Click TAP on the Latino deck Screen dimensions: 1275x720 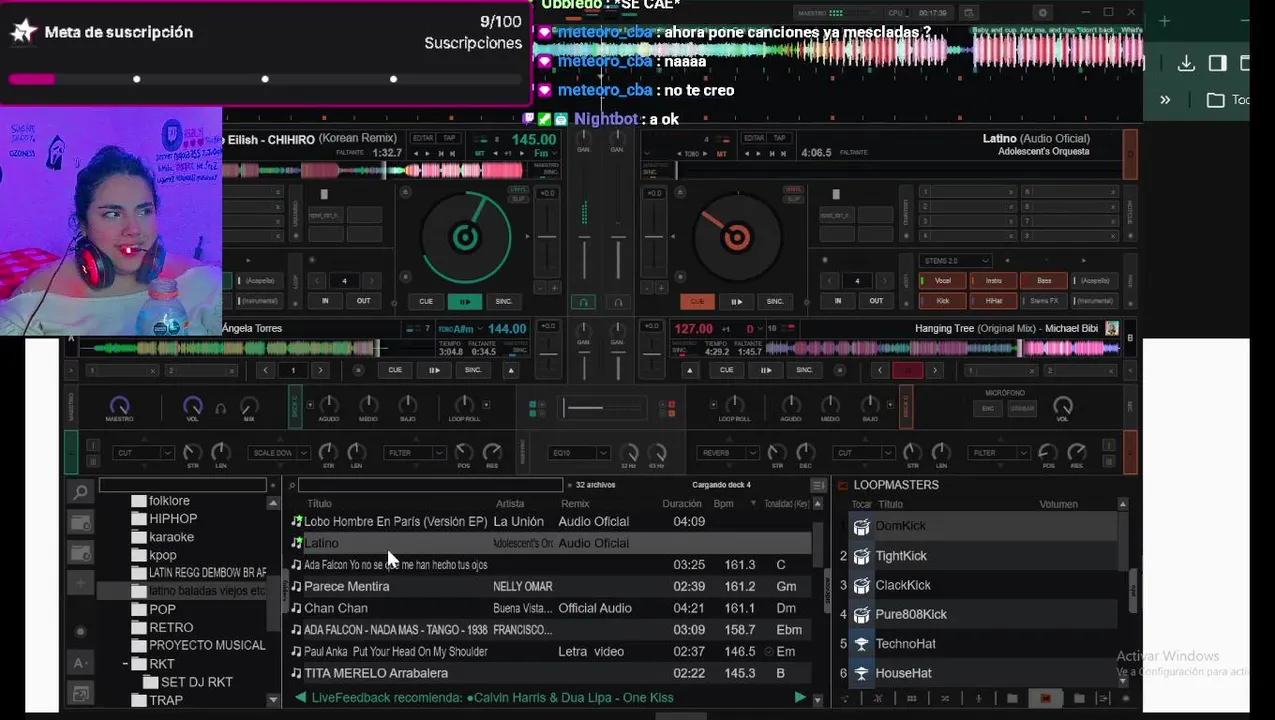tap(780, 138)
